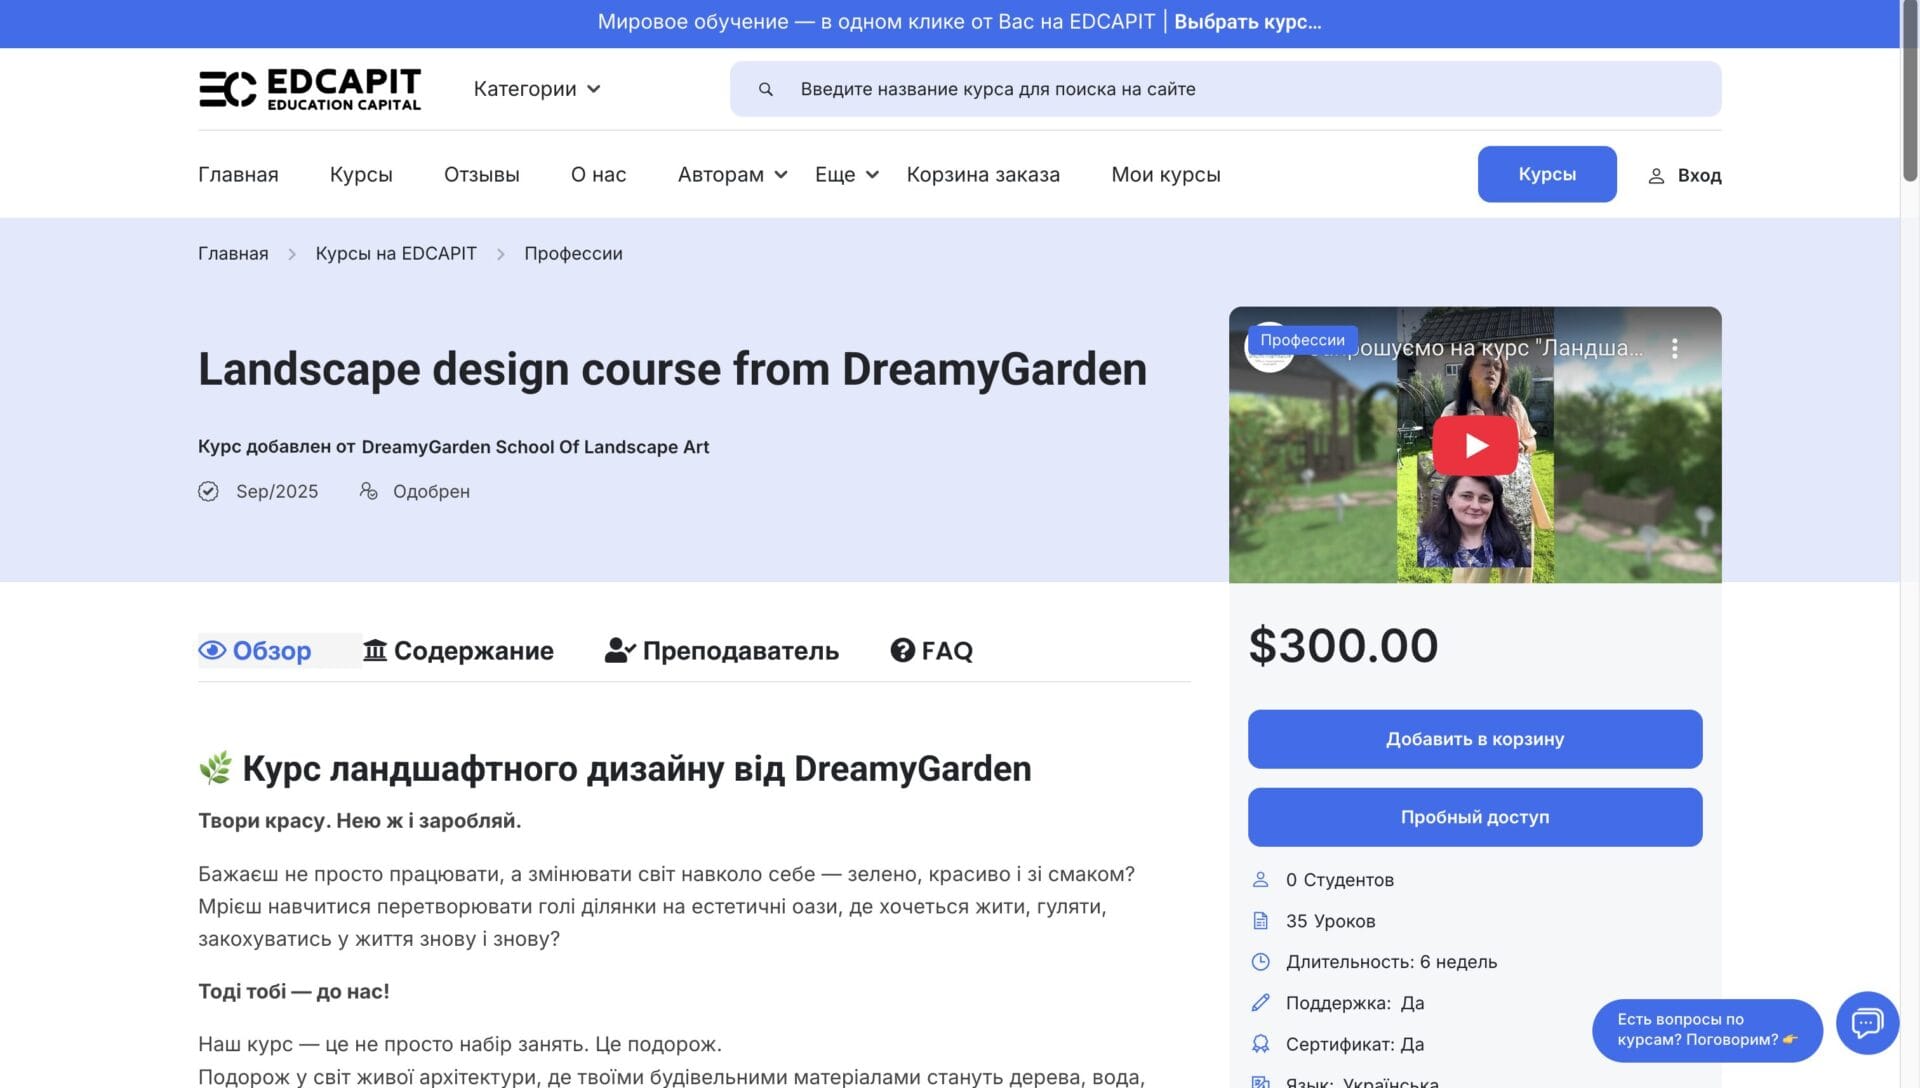Viewport: 1920px width, 1088px height.
Task: Click the Профессии badge on video
Action: pos(1302,340)
